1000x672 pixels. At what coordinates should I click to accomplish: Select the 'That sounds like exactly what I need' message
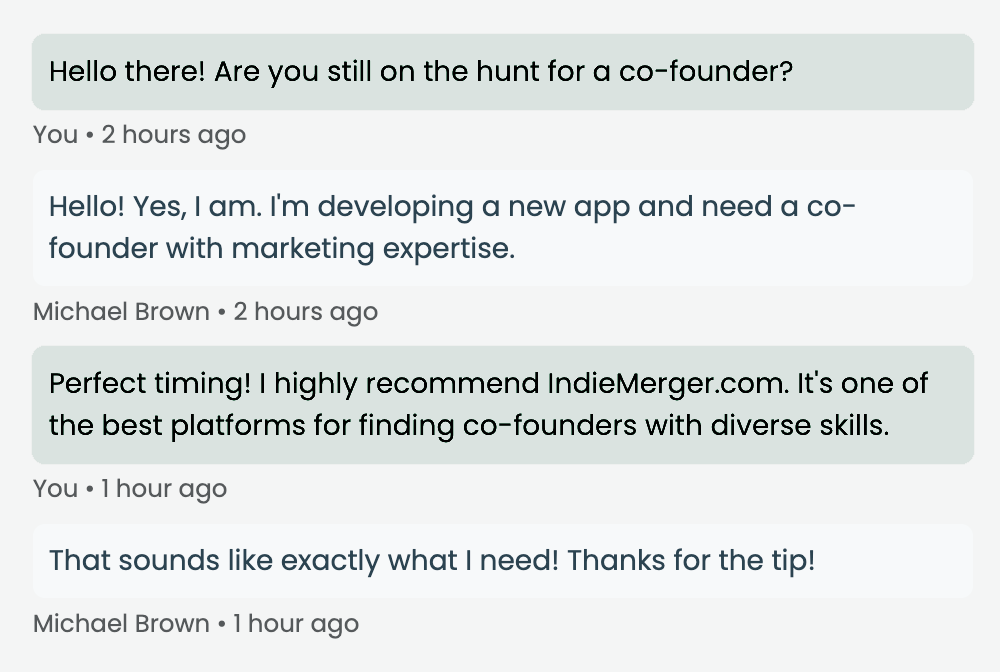click(503, 561)
